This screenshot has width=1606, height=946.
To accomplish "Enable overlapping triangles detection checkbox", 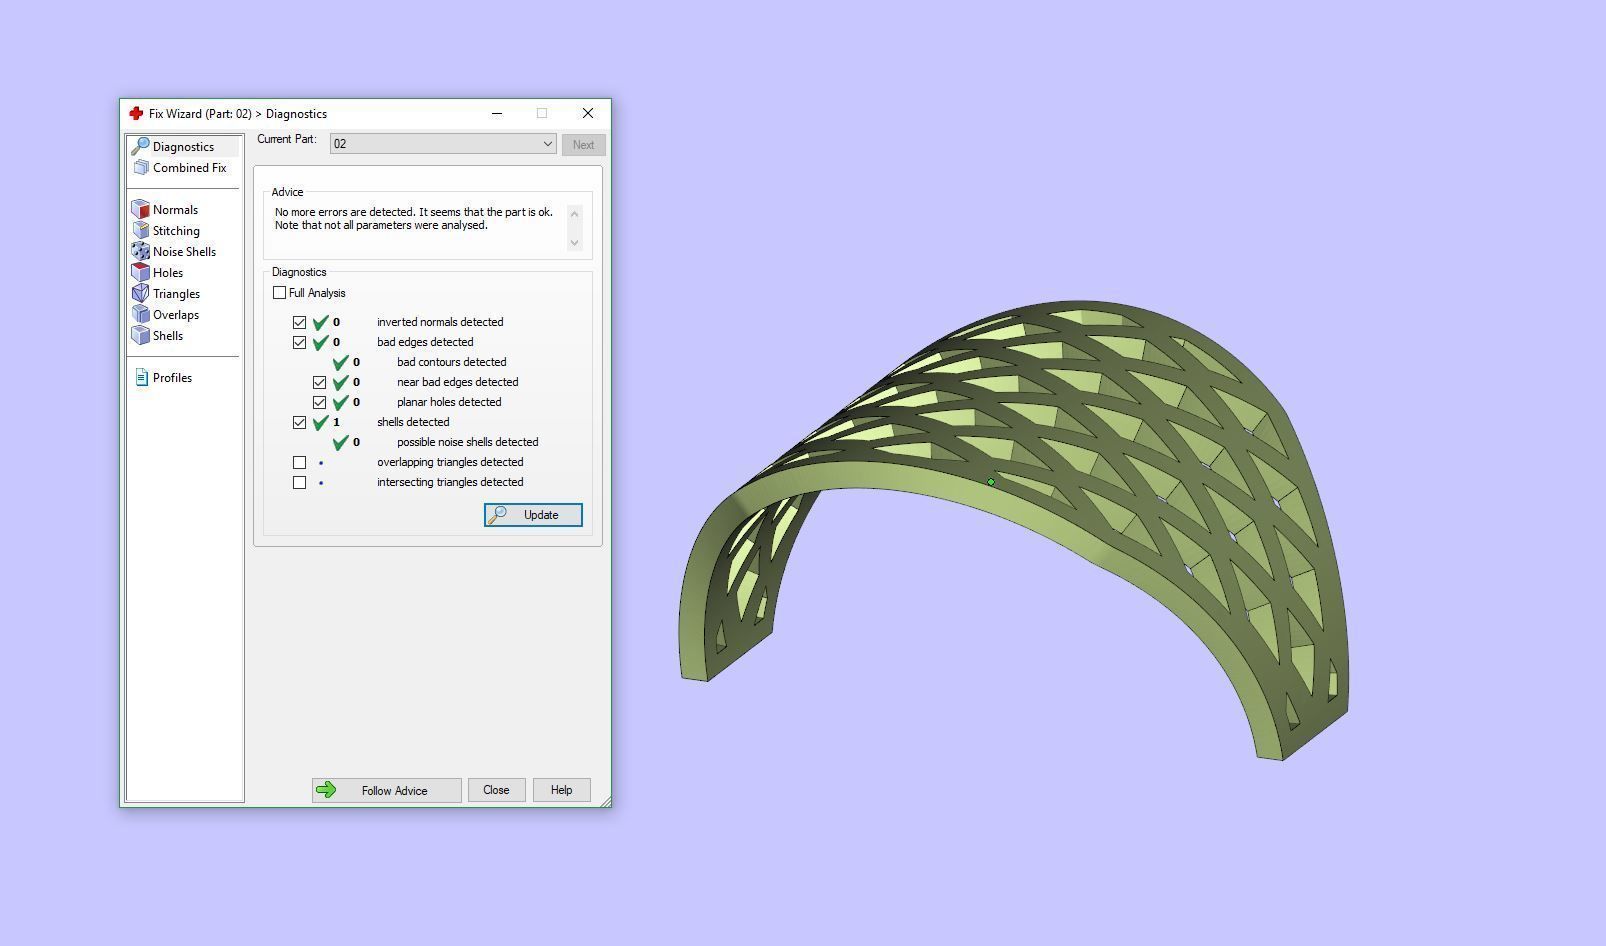I will pos(299,462).
